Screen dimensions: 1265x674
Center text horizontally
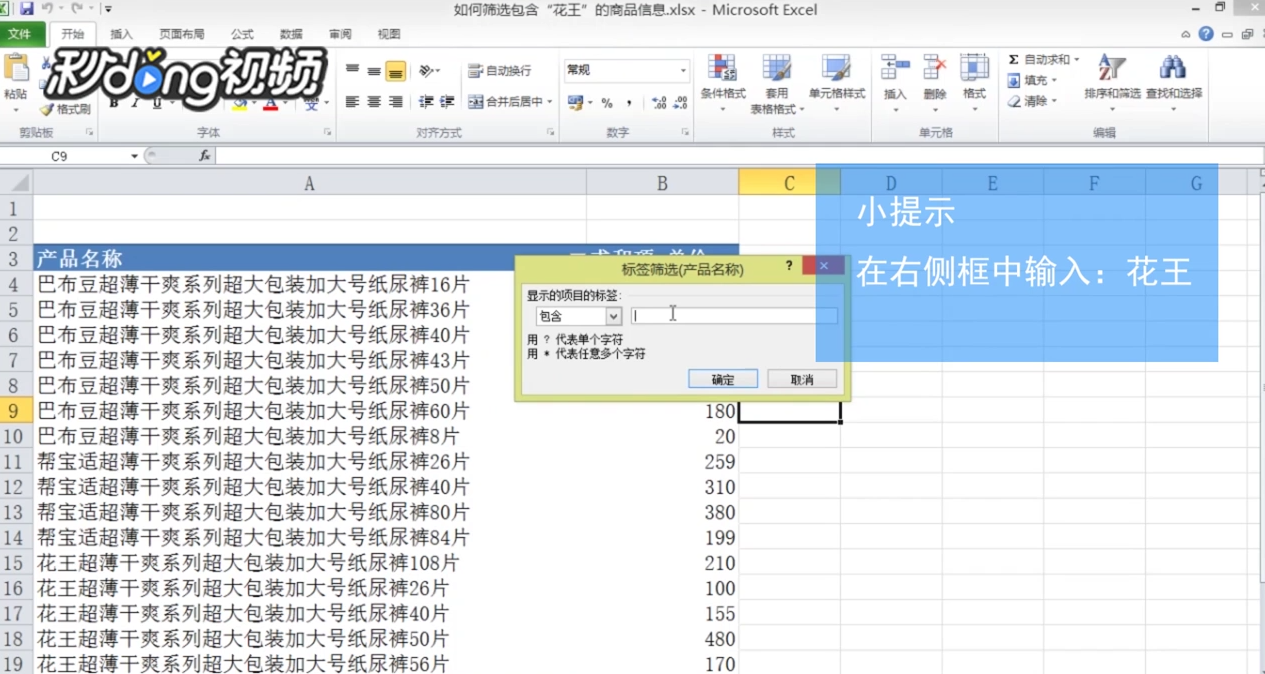[x=374, y=102]
